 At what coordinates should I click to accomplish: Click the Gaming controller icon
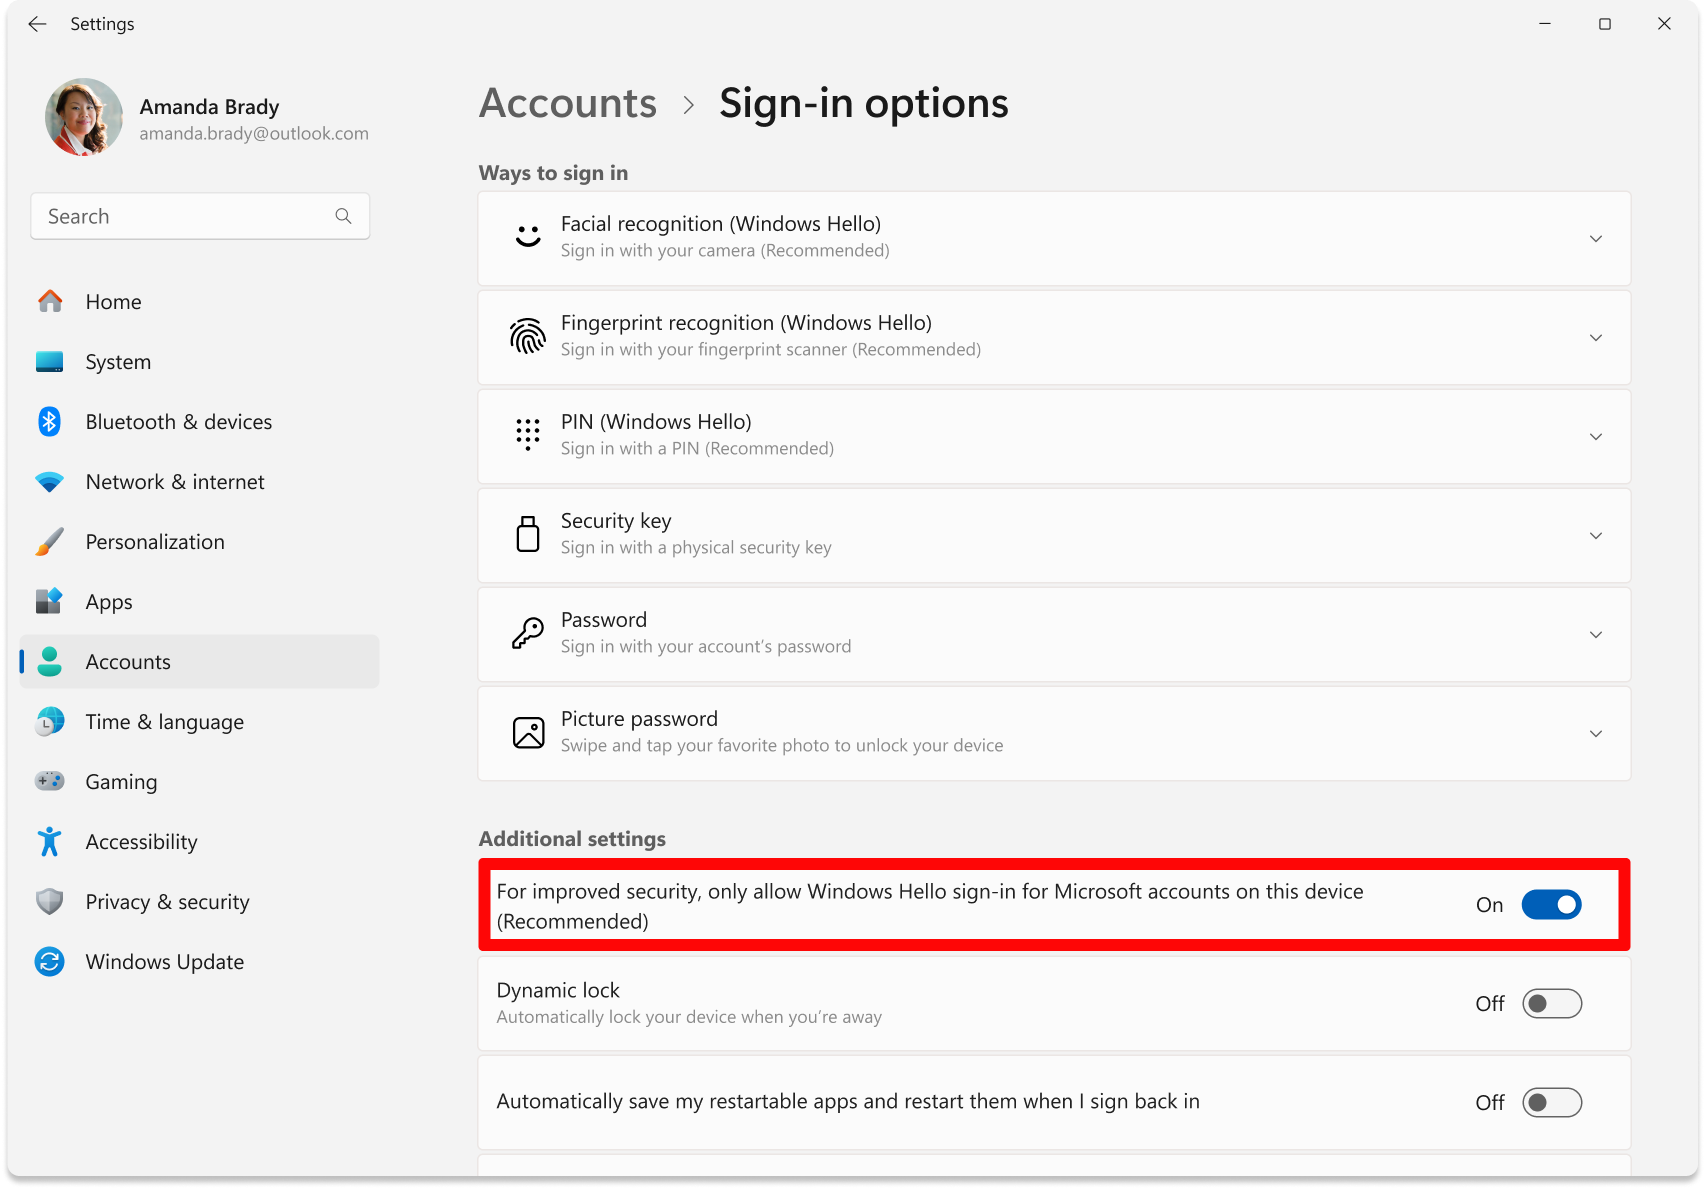48,781
